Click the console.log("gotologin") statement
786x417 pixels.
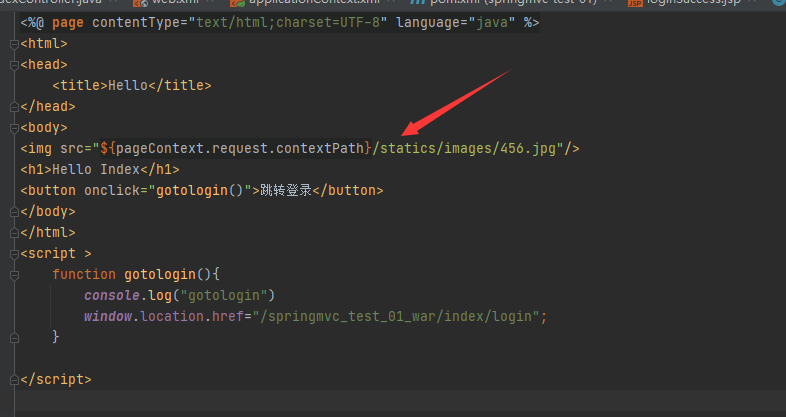click(179, 296)
